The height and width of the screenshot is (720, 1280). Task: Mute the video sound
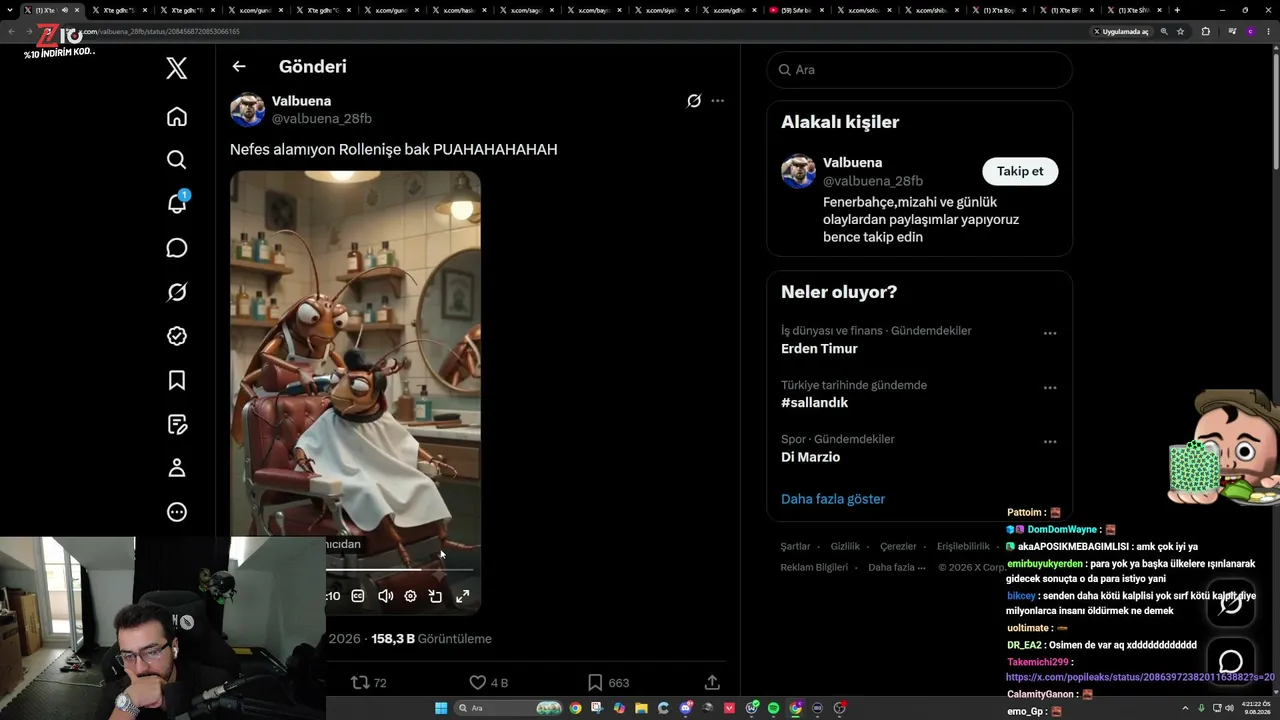385,596
